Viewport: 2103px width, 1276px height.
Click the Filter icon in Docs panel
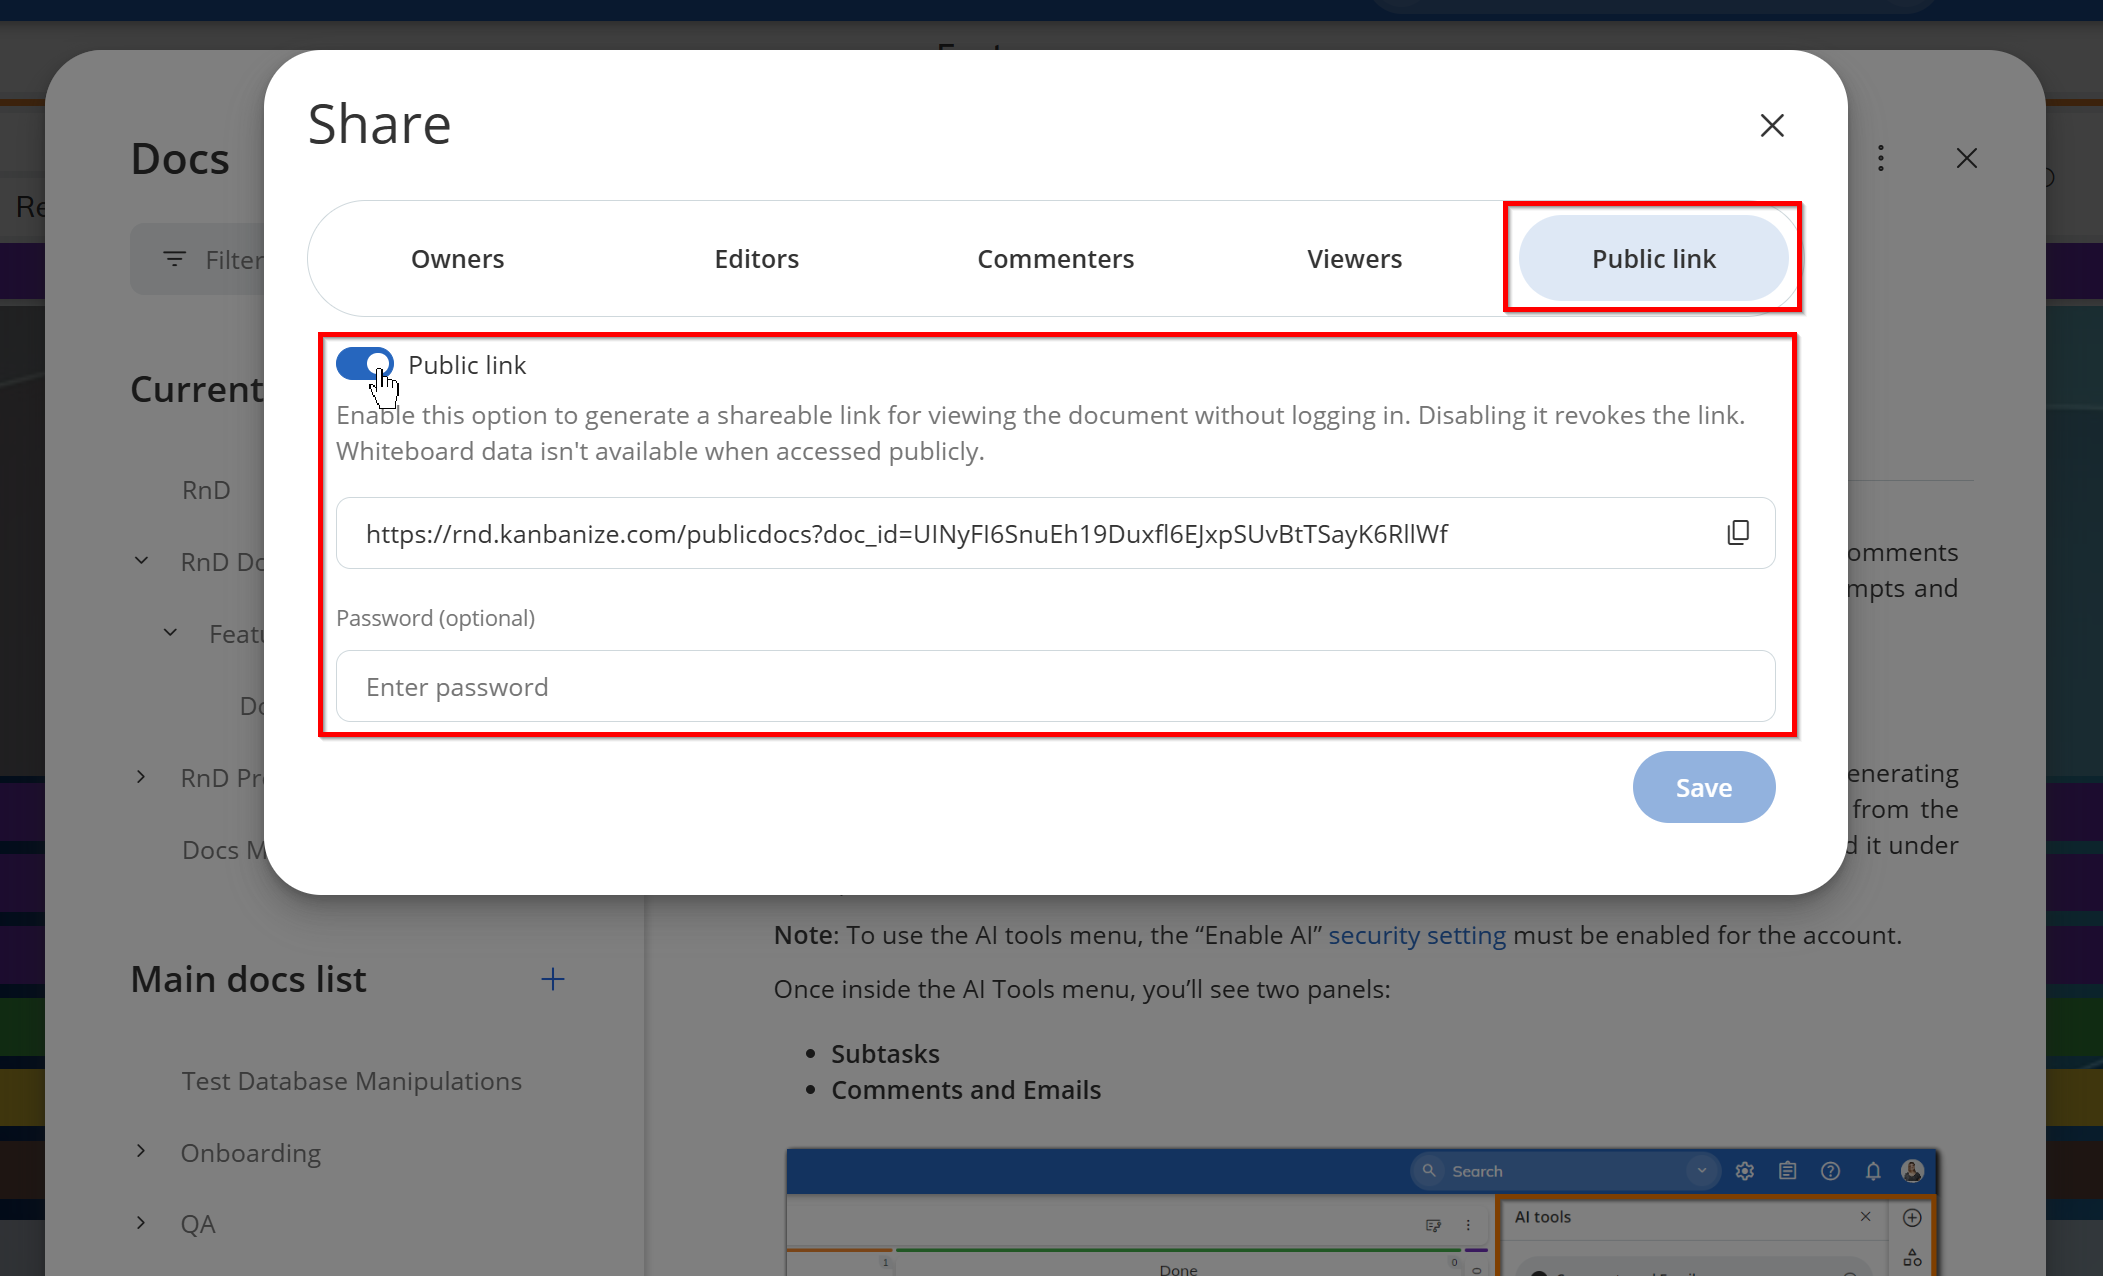tap(175, 260)
